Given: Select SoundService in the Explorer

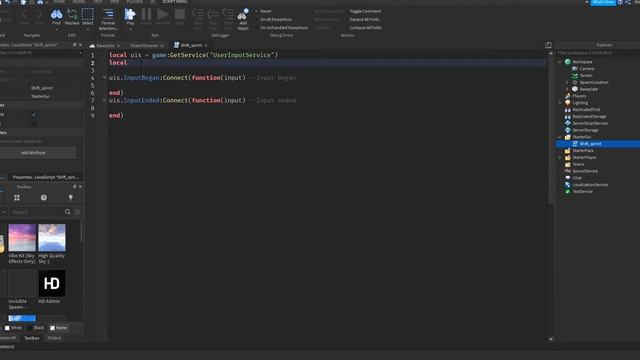Looking at the screenshot, I should 585,171.
